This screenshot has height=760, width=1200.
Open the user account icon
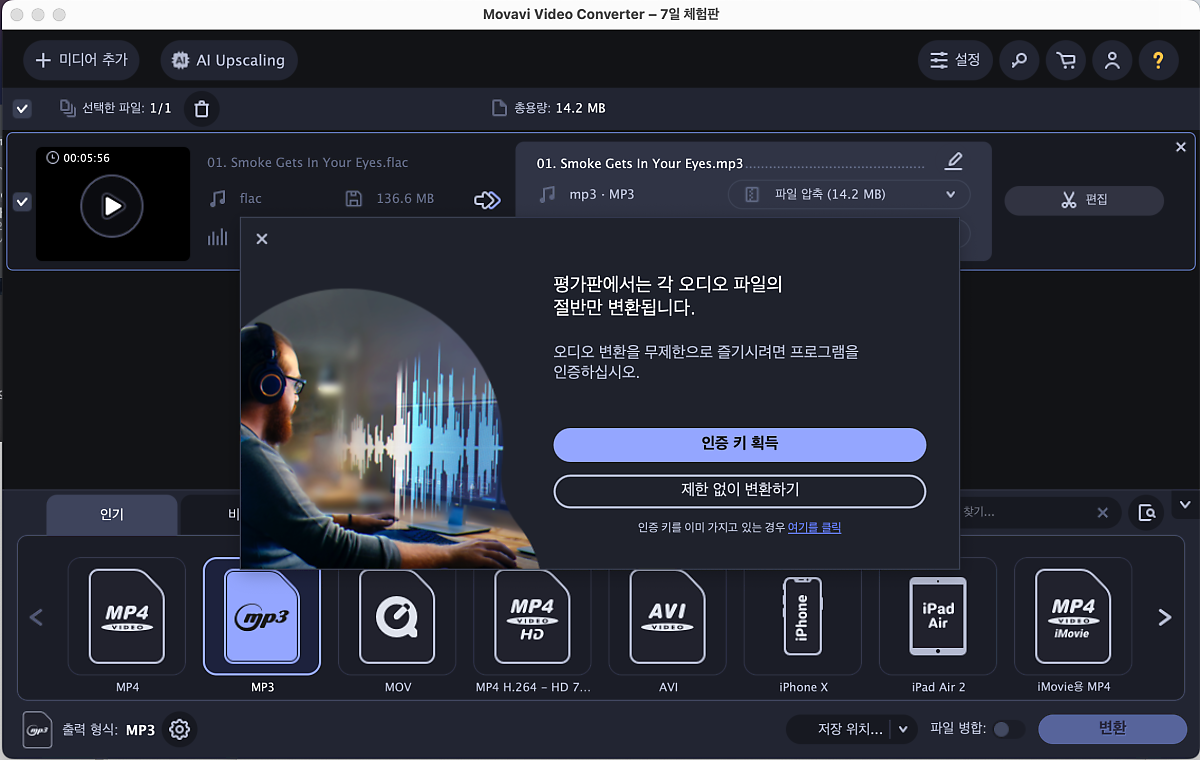click(1112, 60)
